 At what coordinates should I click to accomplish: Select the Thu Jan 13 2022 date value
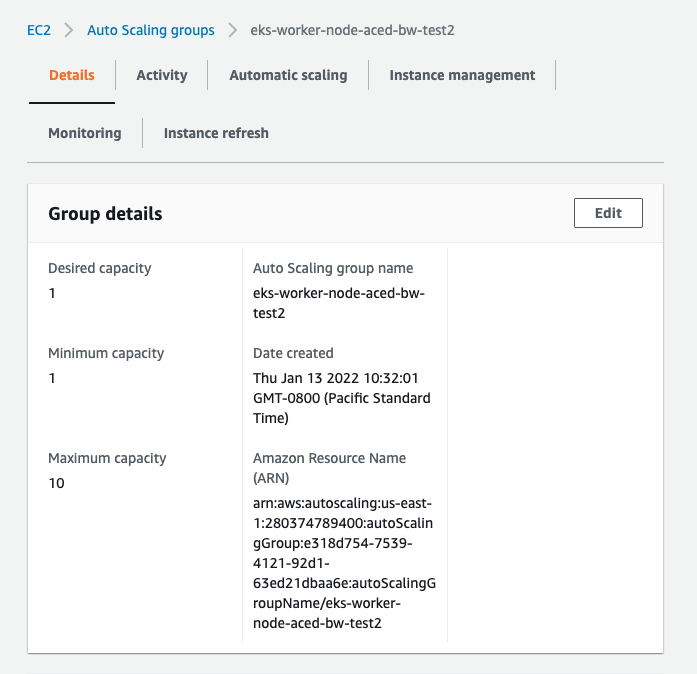point(341,398)
